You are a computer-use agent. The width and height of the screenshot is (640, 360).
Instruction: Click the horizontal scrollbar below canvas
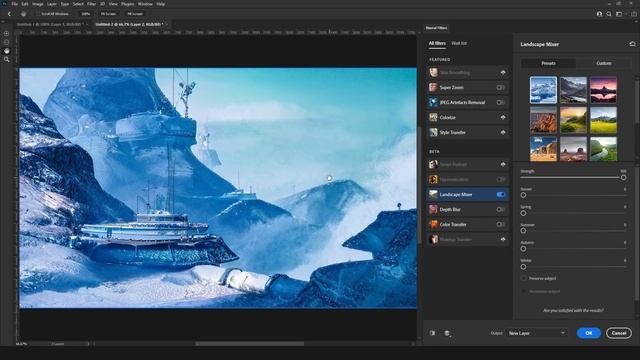click(x=249, y=344)
